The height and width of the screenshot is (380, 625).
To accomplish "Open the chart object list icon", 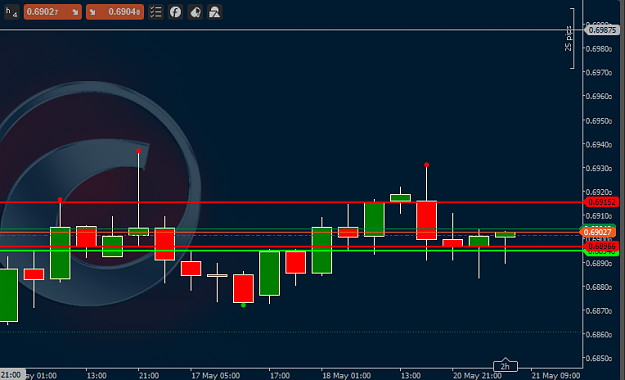I will pos(155,12).
